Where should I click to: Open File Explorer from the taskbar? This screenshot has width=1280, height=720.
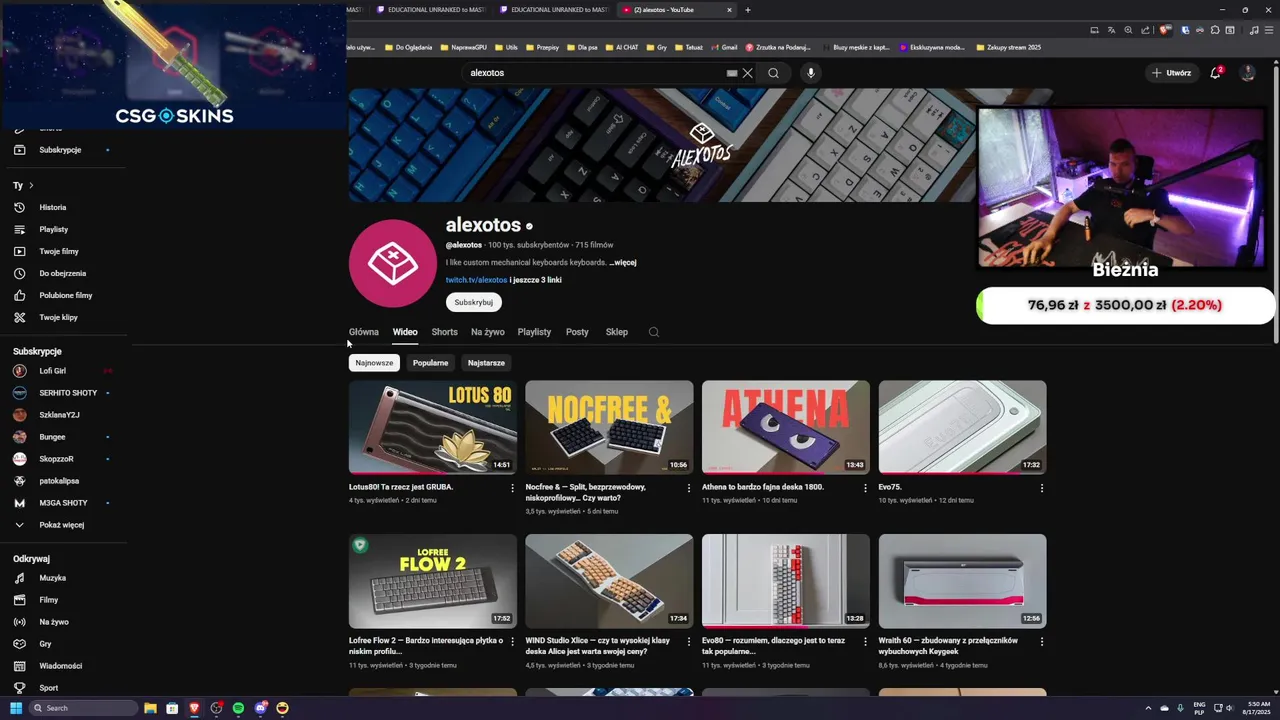(x=150, y=708)
